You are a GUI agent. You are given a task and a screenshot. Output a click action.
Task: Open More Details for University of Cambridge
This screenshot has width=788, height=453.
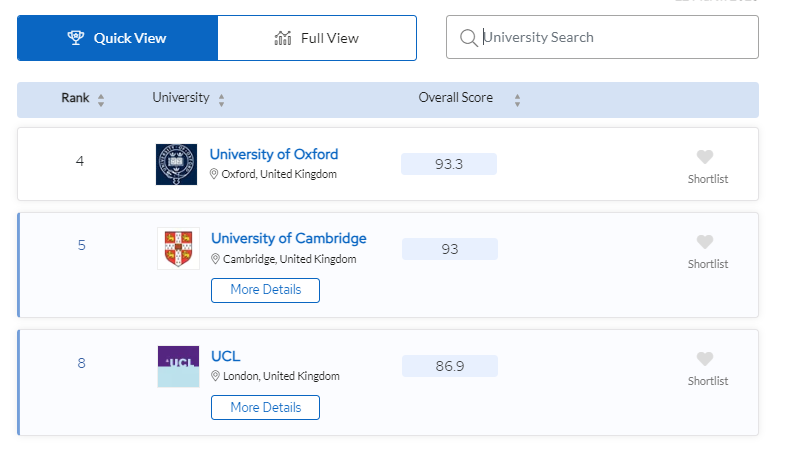coord(265,290)
